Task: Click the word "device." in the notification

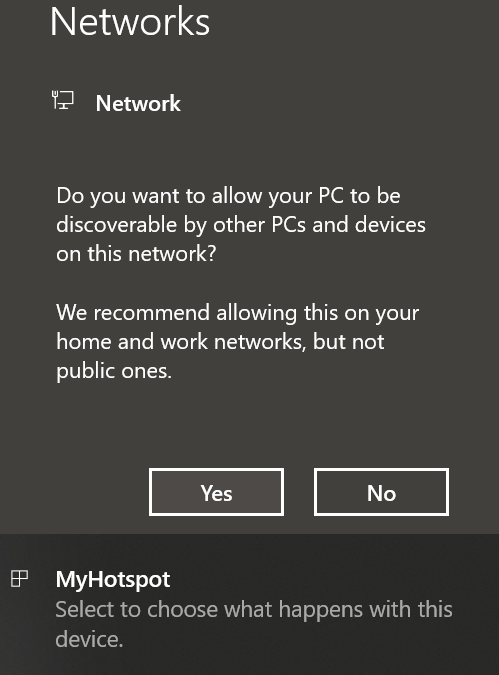Action: [90, 639]
